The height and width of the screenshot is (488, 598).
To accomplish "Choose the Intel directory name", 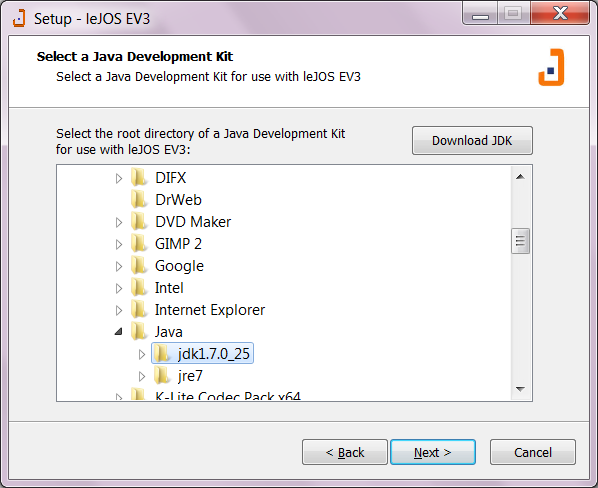I will pyautogui.click(x=169, y=288).
